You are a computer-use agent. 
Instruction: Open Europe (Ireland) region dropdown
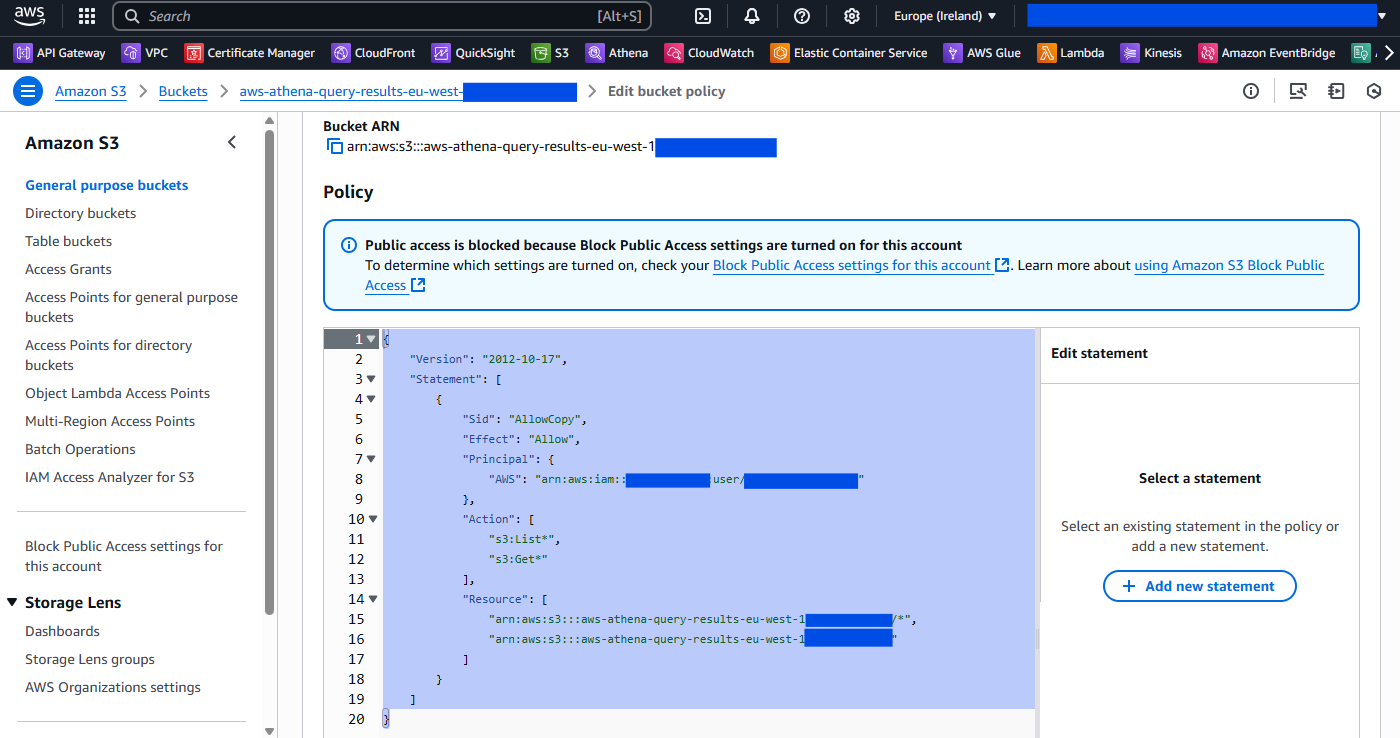click(945, 16)
